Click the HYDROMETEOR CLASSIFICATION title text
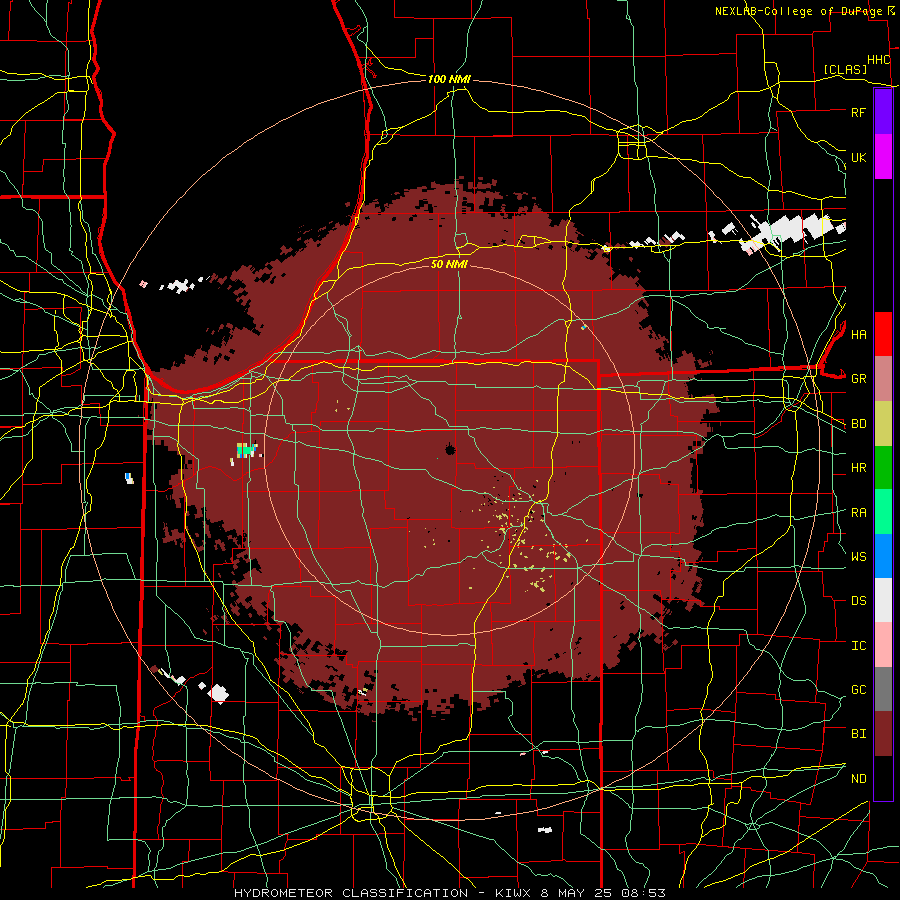This screenshot has width=900, height=900. click(x=351, y=893)
